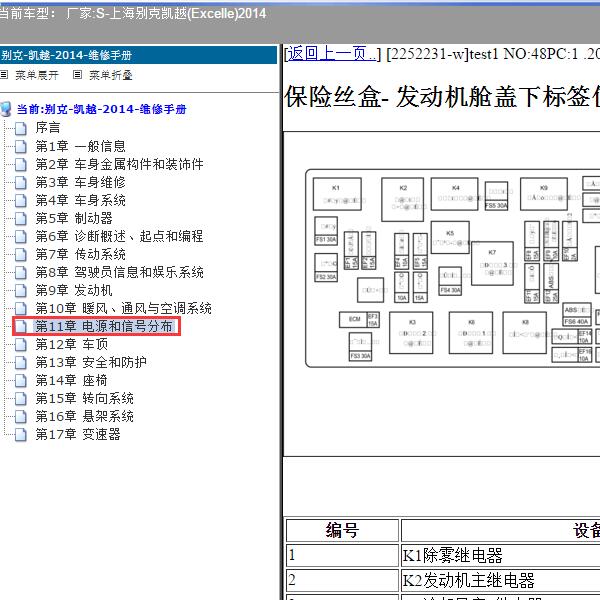Open 第1章 一般信息
This screenshot has height=600, width=600.
80,146
